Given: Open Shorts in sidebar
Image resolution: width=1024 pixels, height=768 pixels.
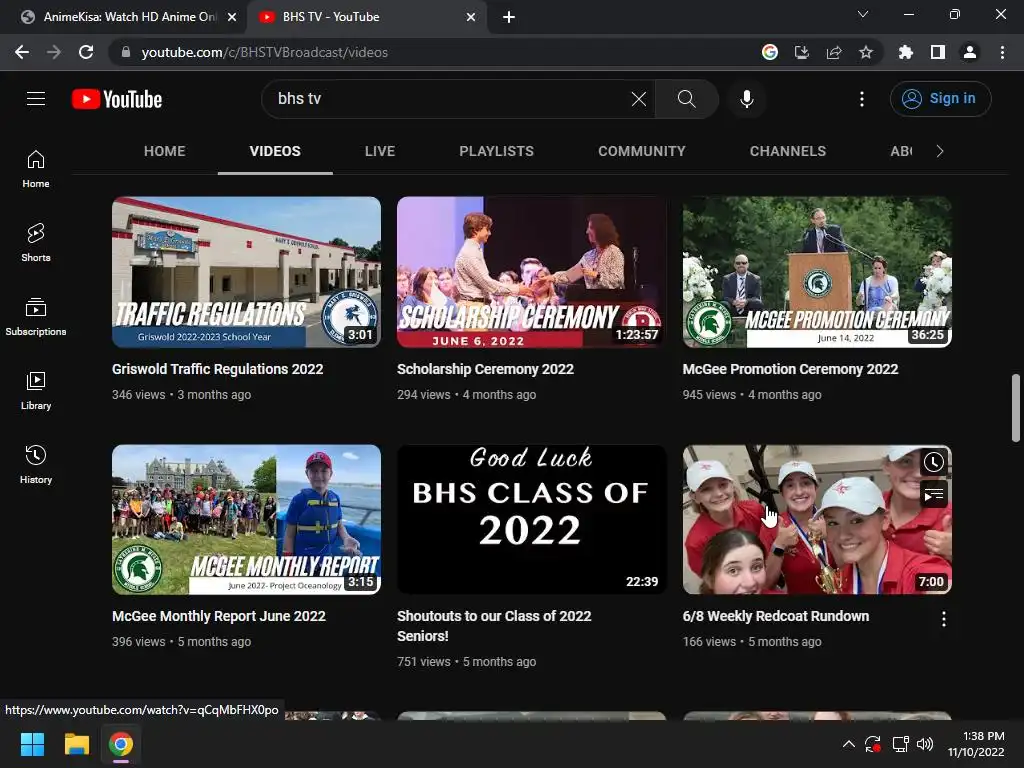Looking at the screenshot, I should (x=36, y=242).
